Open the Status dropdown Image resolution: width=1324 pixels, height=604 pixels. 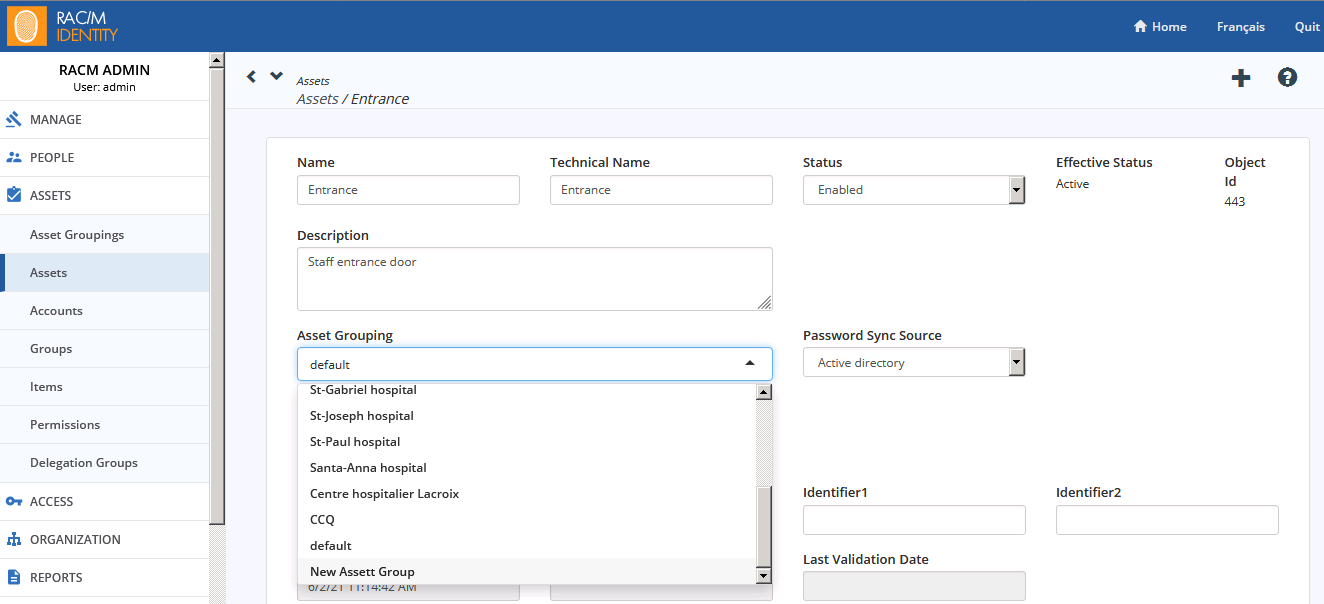coord(914,190)
